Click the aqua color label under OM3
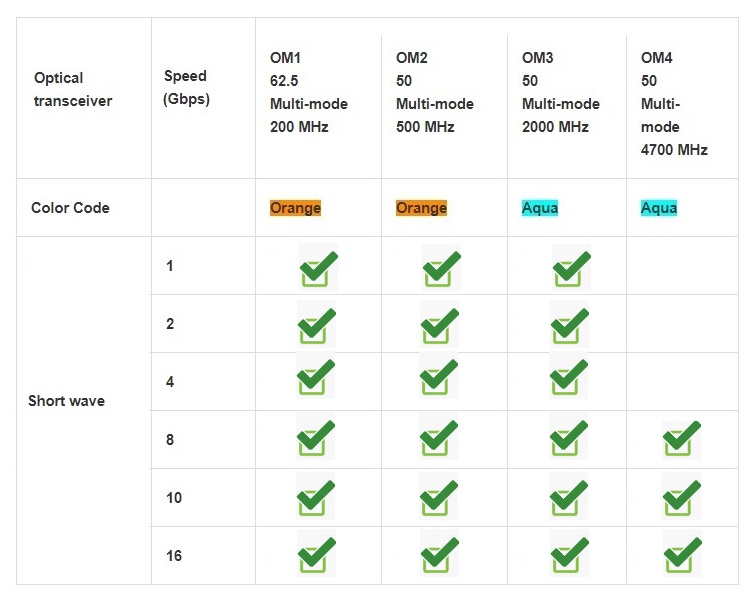The image size is (756, 603). tap(540, 208)
